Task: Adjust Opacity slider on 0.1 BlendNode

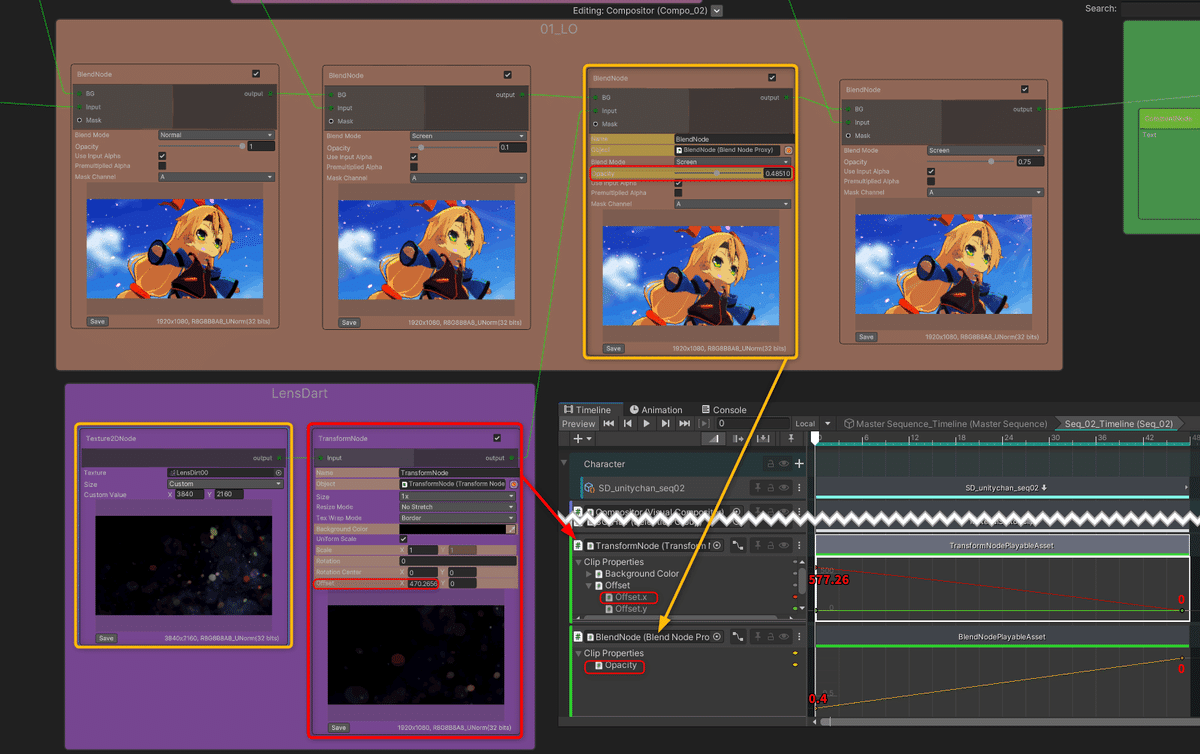Action: coord(453,147)
